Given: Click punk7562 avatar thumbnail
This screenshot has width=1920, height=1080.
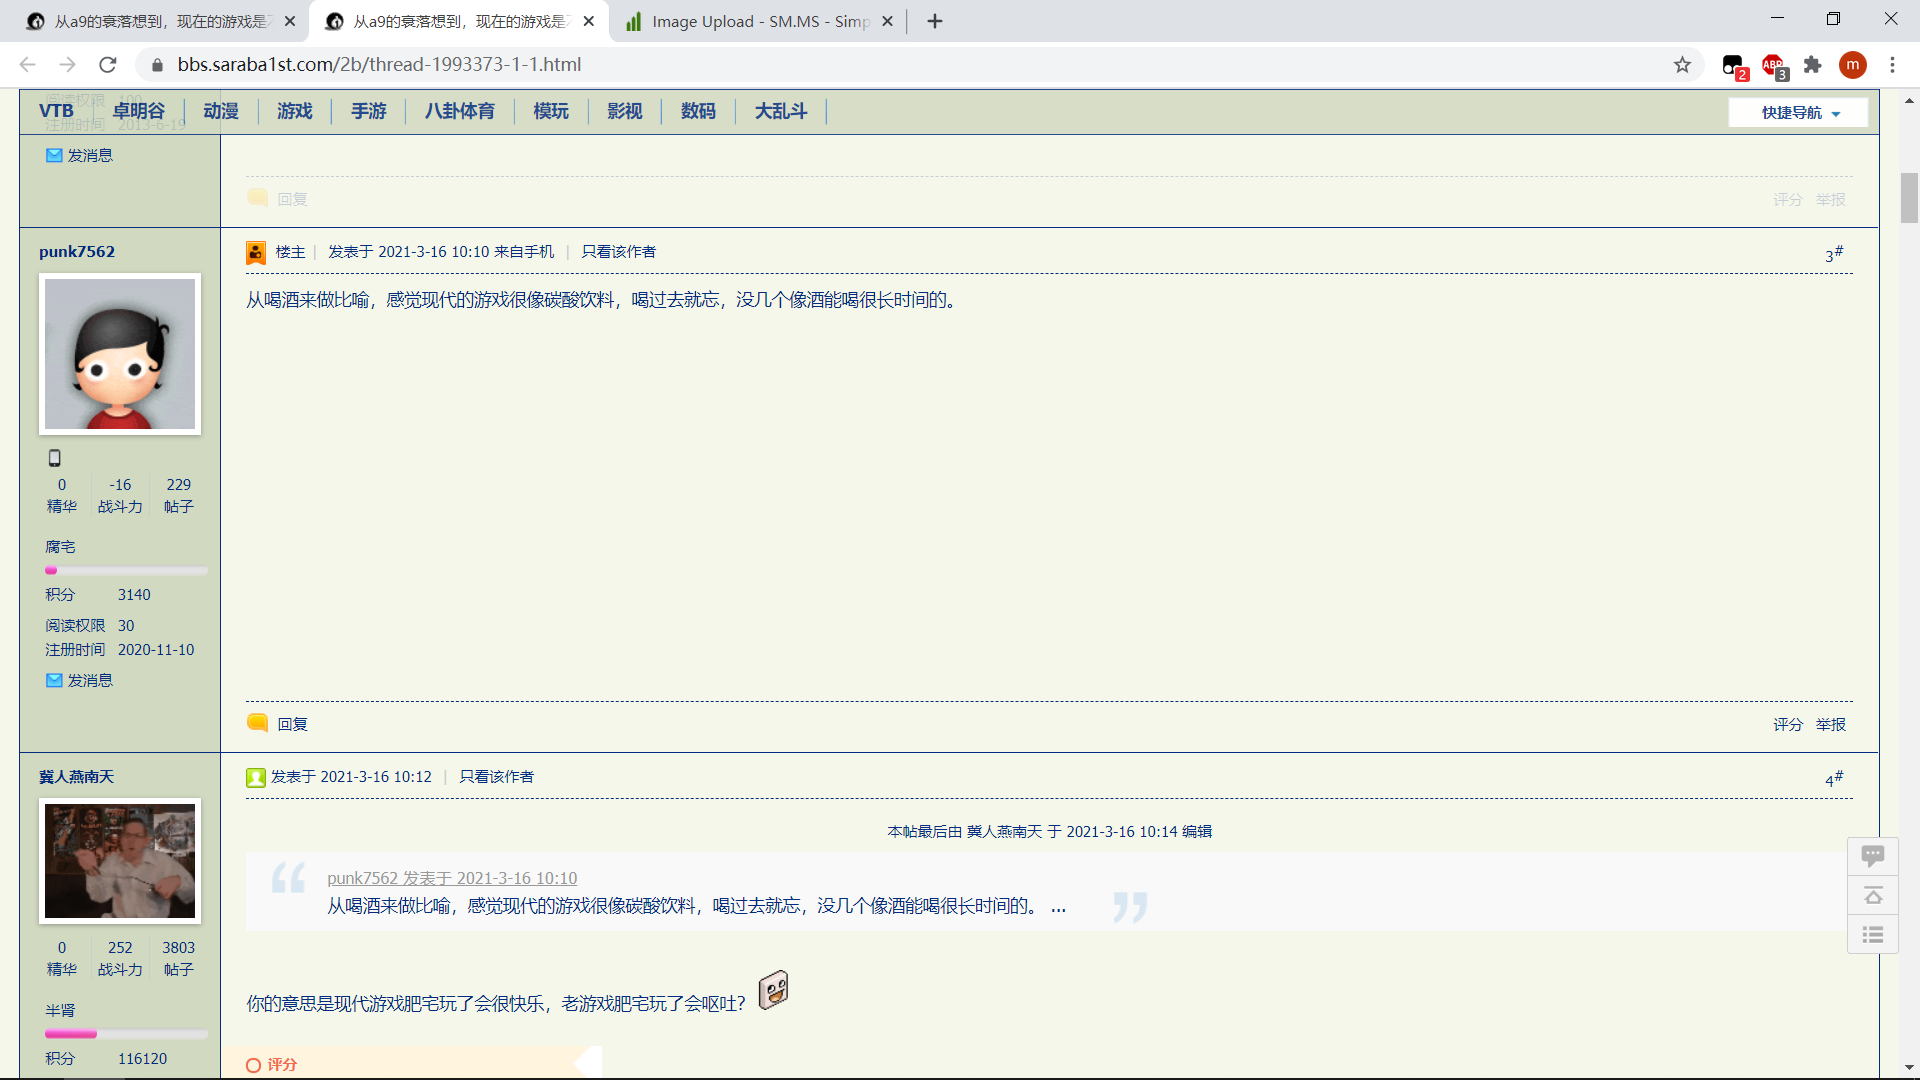Looking at the screenshot, I should (x=120, y=354).
